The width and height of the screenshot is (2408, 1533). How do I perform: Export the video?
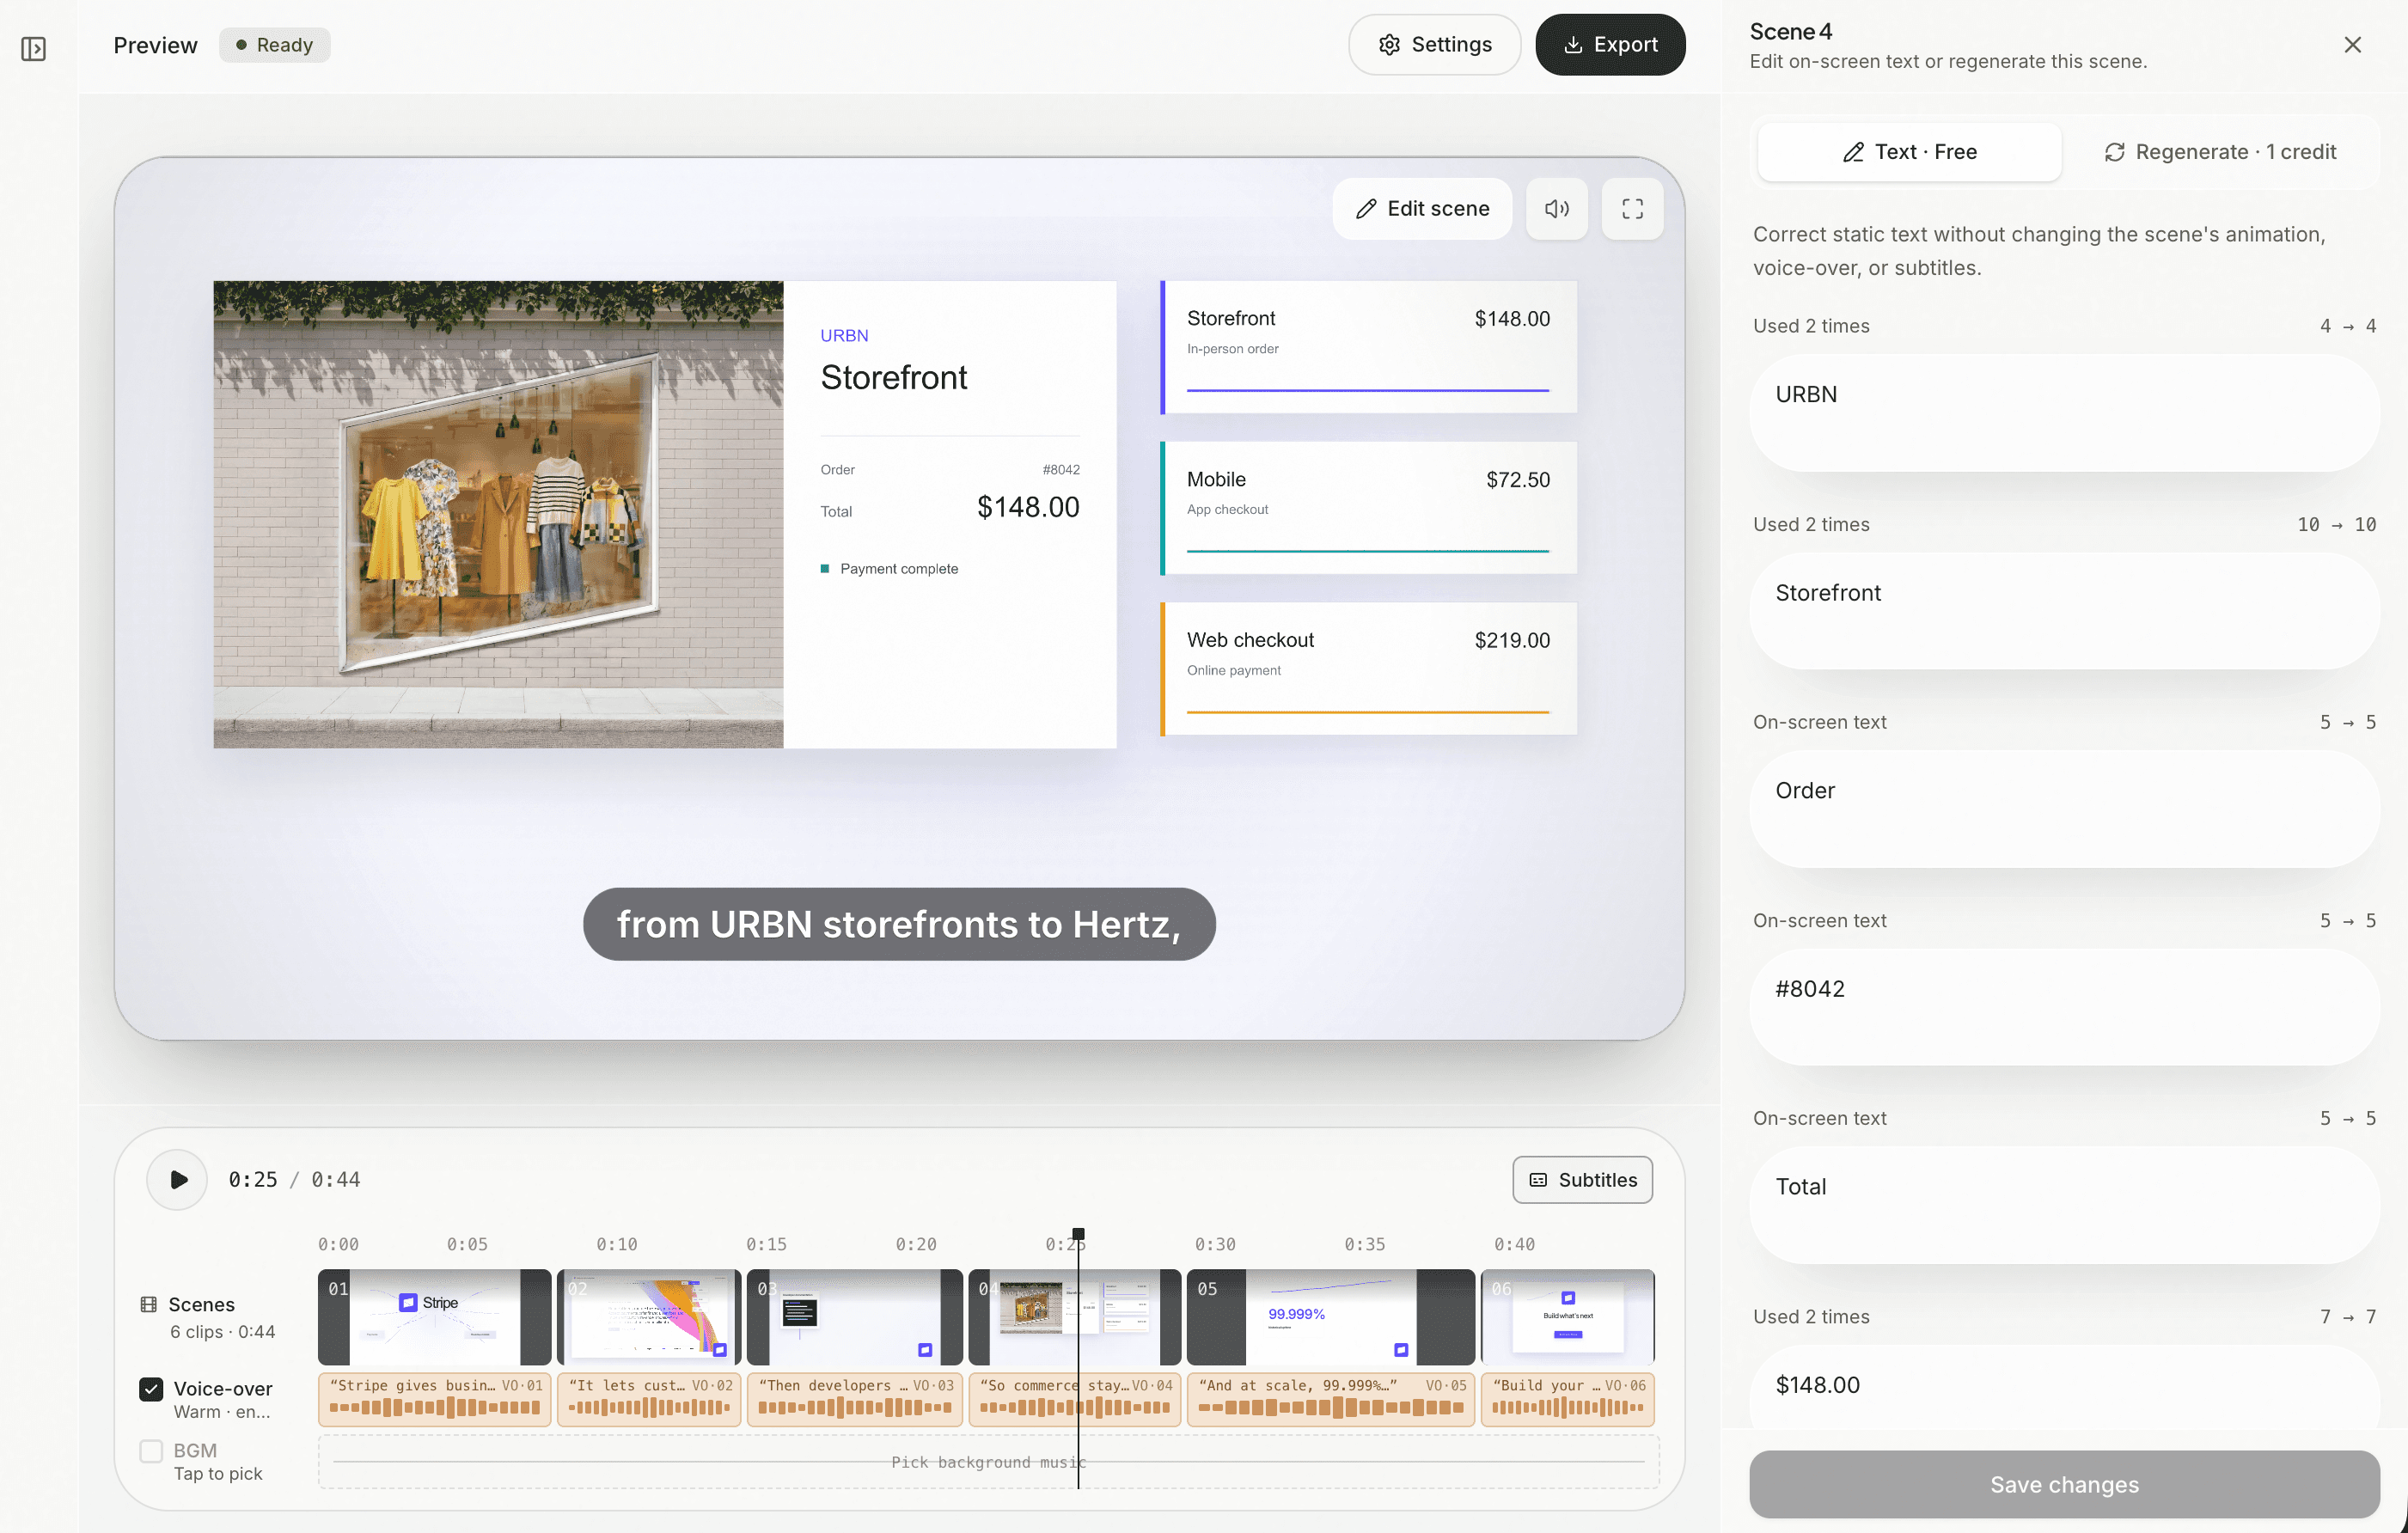(1610, 45)
